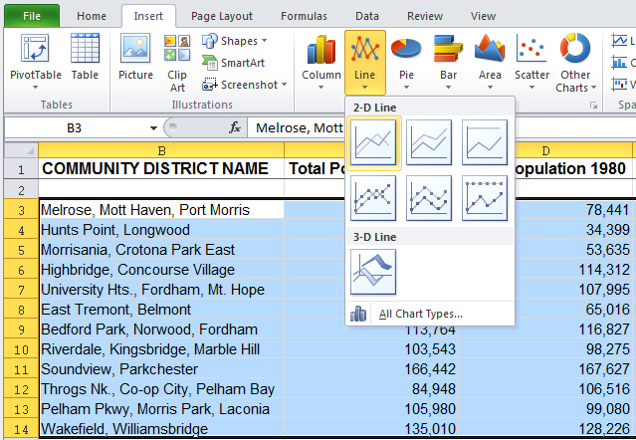The height and width of the screenshot is (440, 636).
Task: Switch to the Page Layout tab
Action: pyautogui.click(x=222, y=16)
